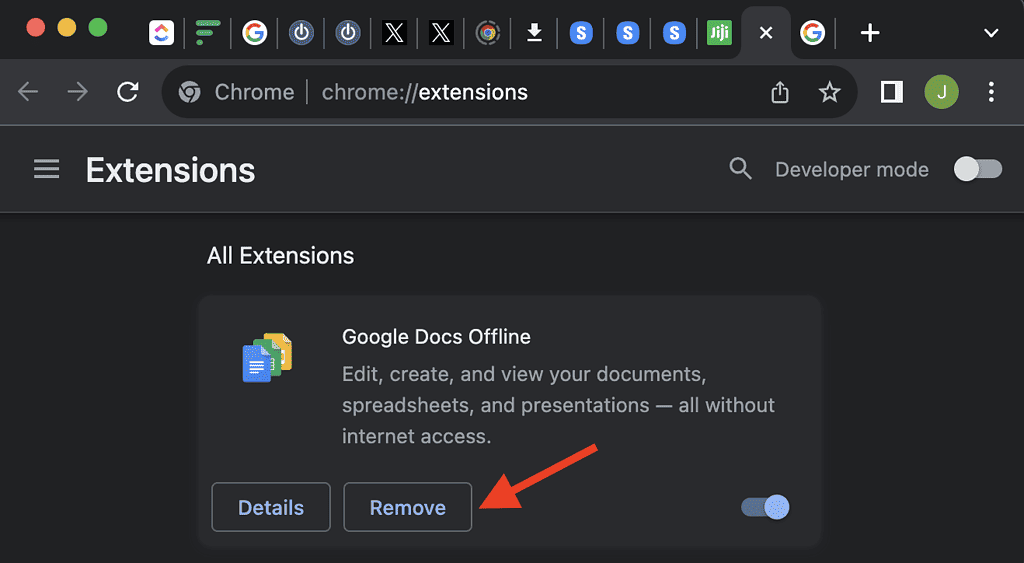Viewport: 1024px width, 563px height.
Task: Close the active Extensions tab
Action: (x=766, y=33)
